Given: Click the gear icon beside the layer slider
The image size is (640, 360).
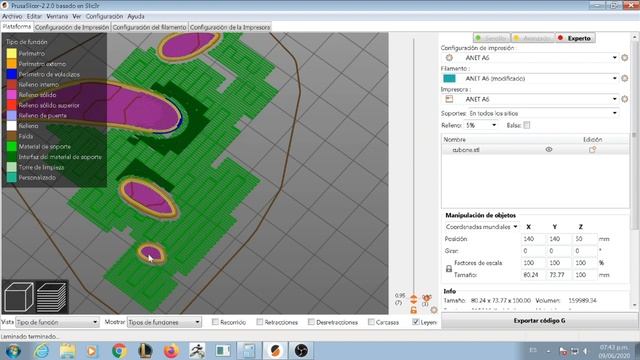Looking at the screenshot, I should (433, 310).
